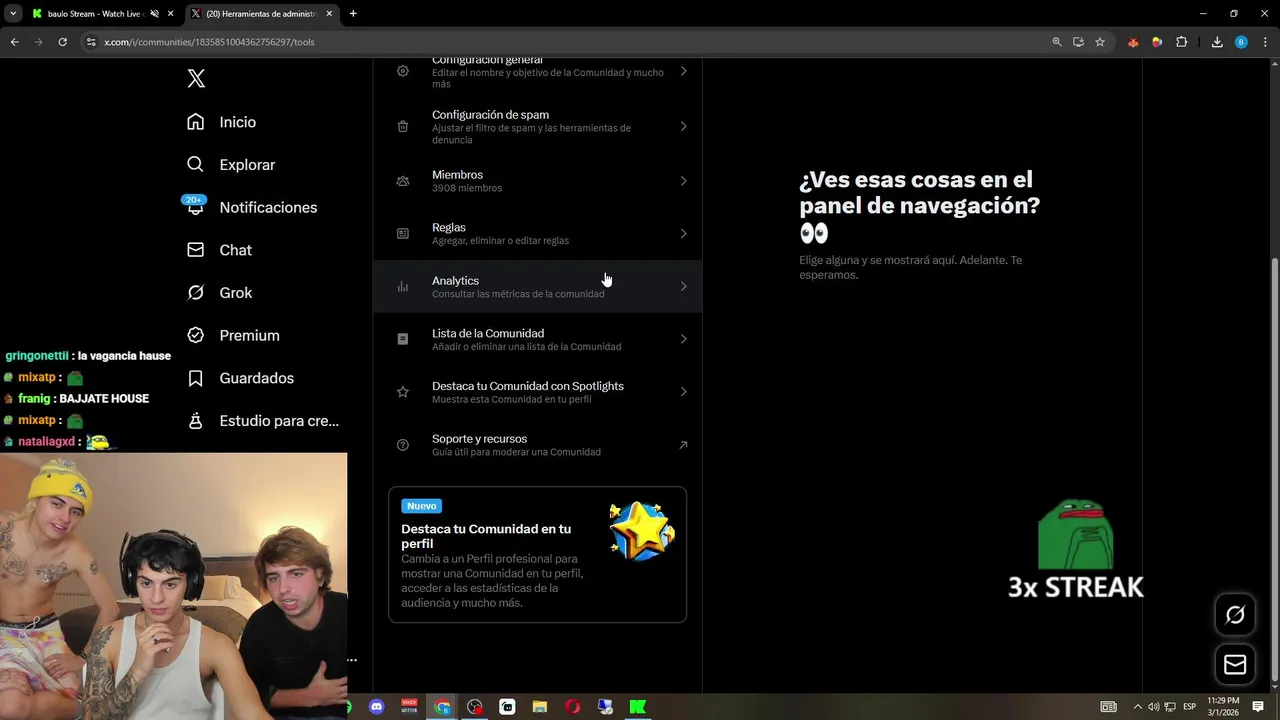Click the Spotlights star icon

pyautogui.click(x=403, y=392)
